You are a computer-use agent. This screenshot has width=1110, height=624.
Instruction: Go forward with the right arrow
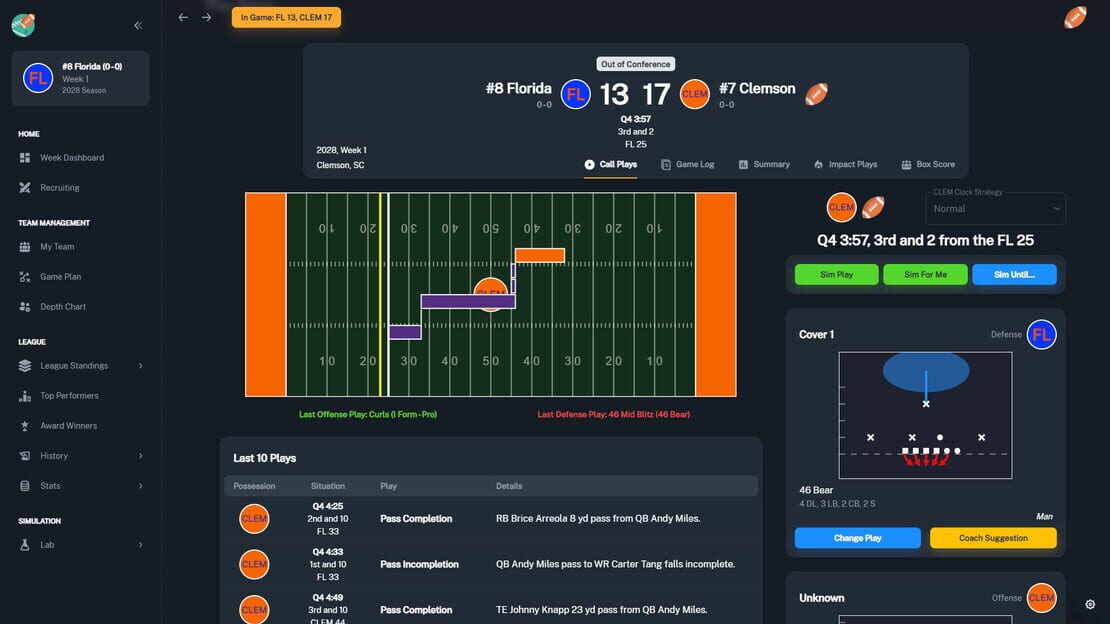pyautogui.click(x=206, y=17)
